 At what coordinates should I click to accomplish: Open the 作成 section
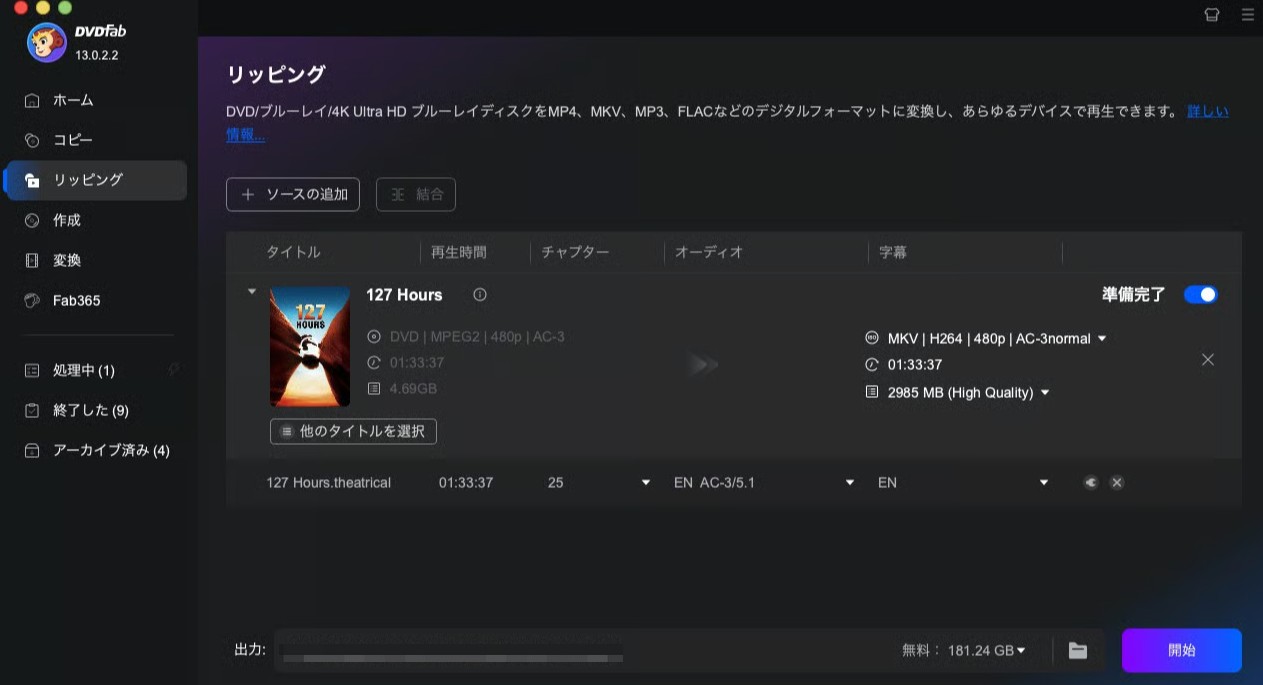point(95,220)
